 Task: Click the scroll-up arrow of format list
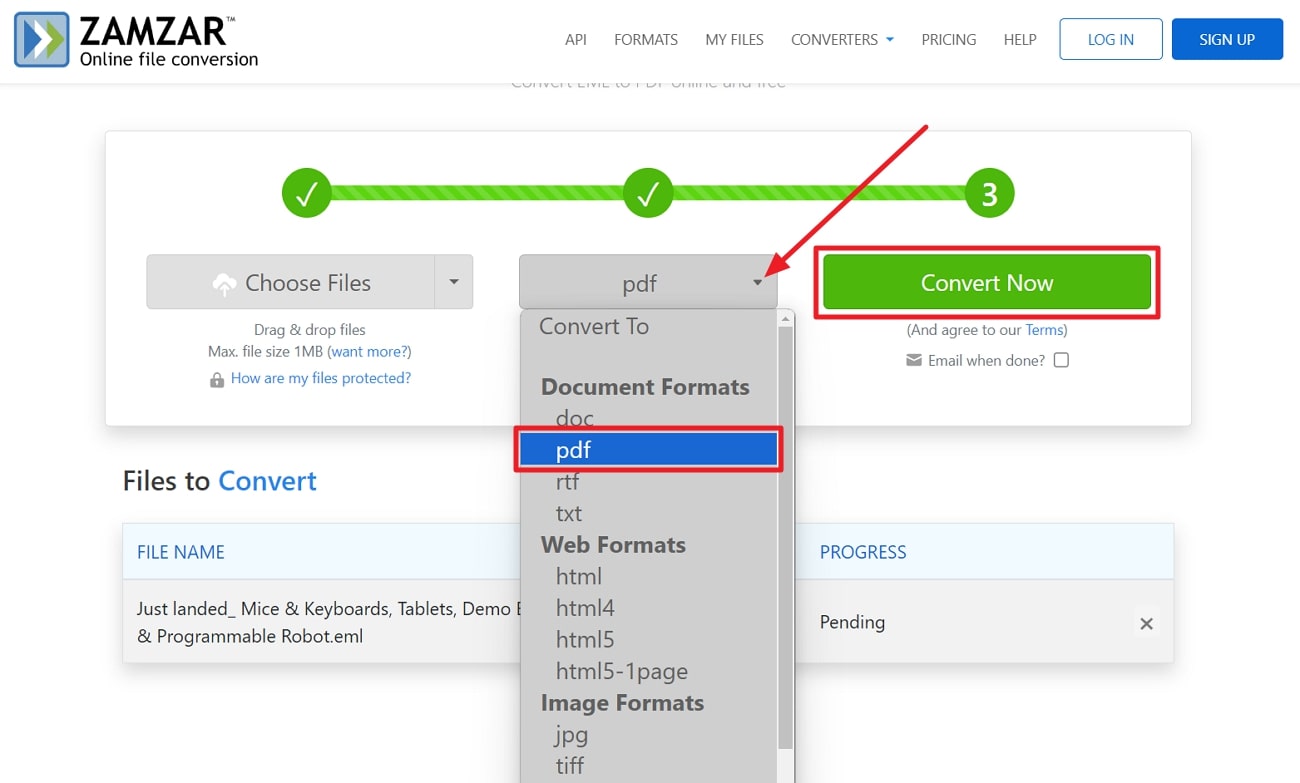(786, 319)
